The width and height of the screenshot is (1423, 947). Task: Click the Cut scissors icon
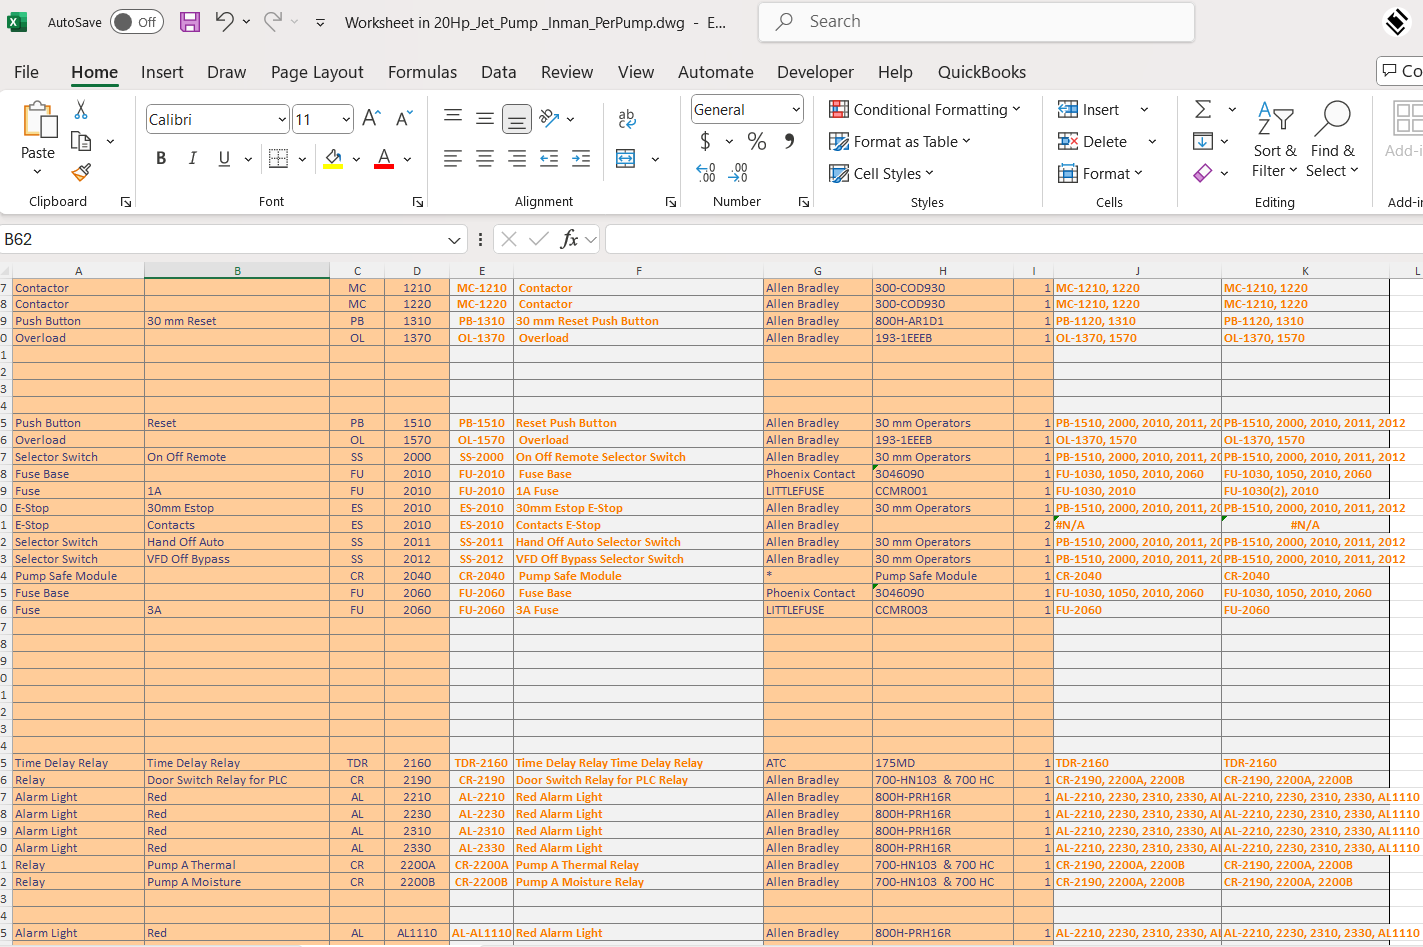click(x=81, y=109)
